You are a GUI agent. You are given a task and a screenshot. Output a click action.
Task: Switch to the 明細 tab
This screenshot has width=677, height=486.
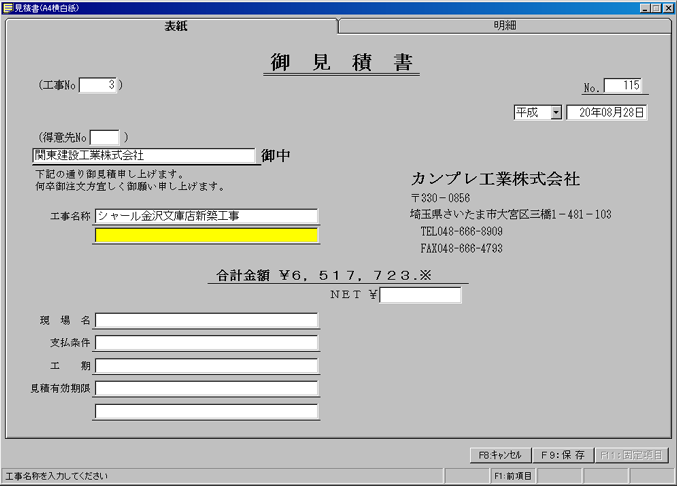(x=505, y=26)
